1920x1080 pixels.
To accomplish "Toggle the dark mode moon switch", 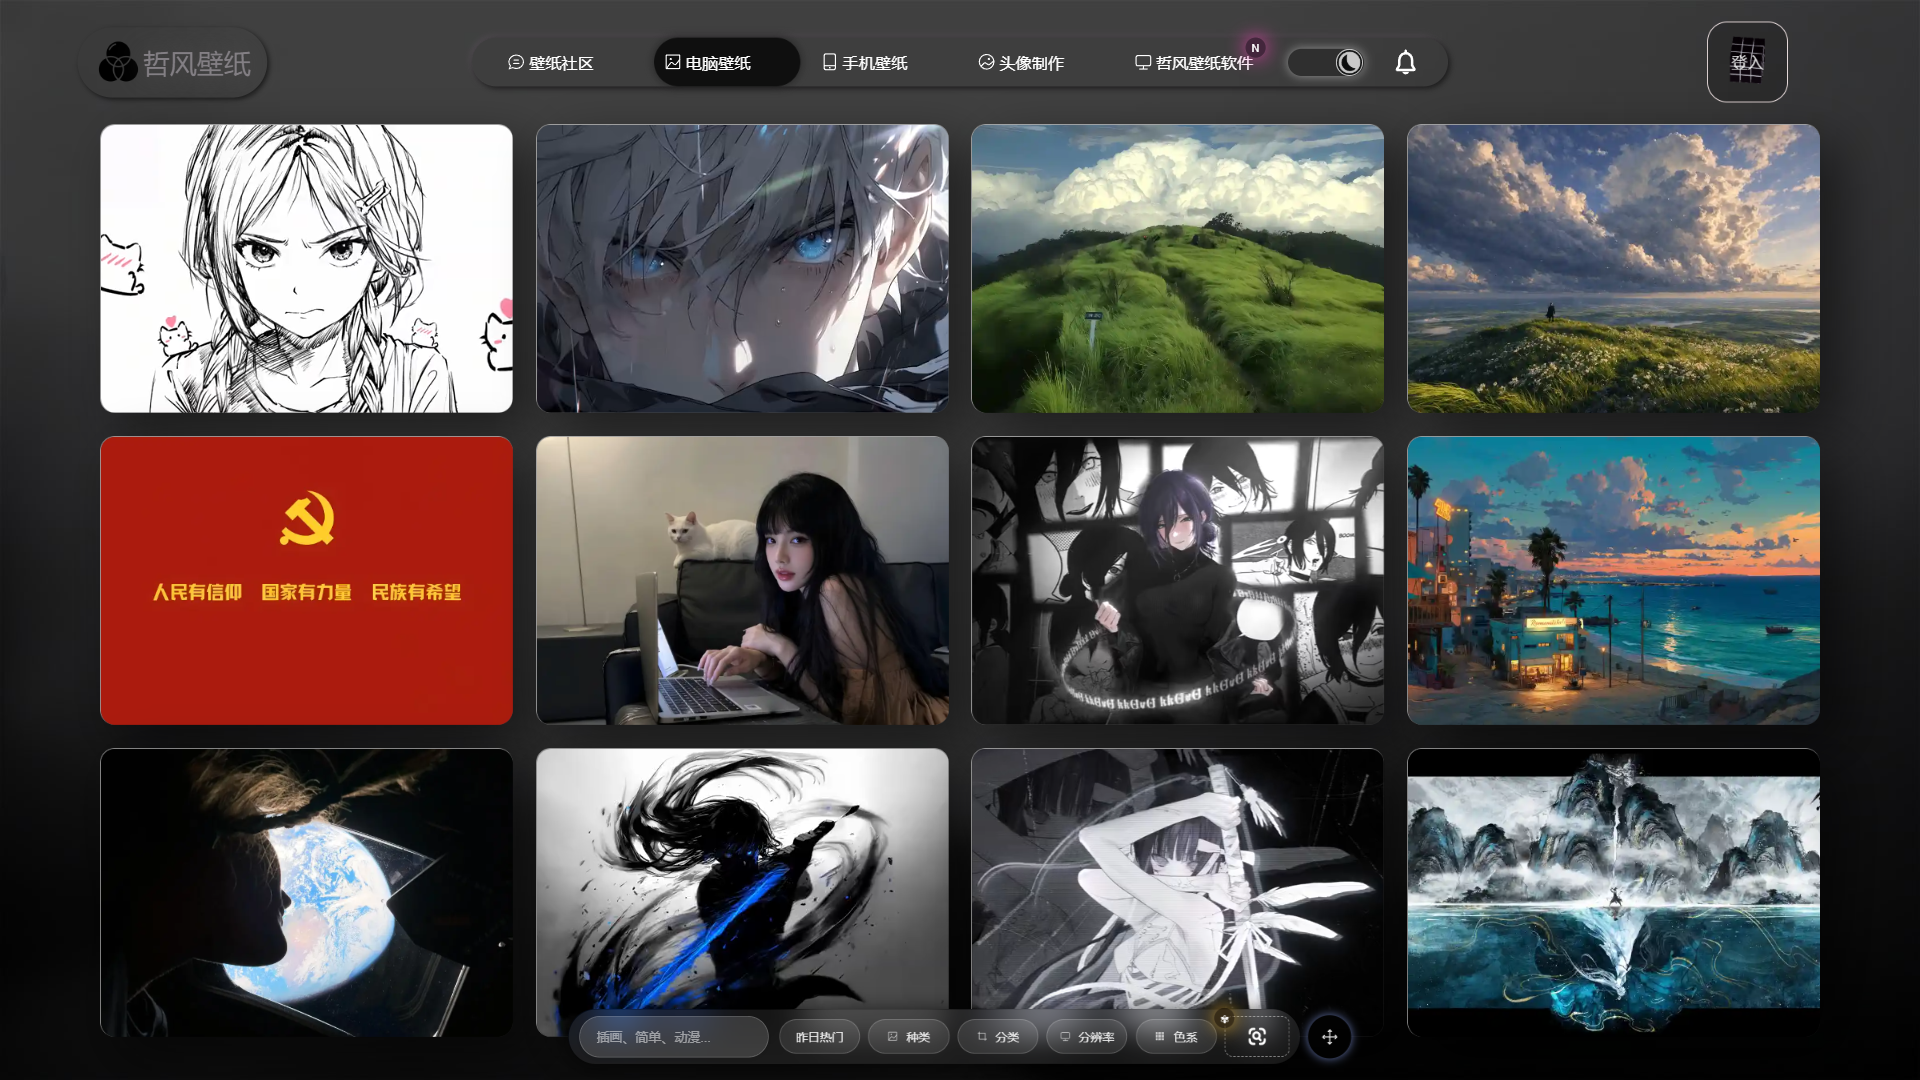I will point(1325,63).
